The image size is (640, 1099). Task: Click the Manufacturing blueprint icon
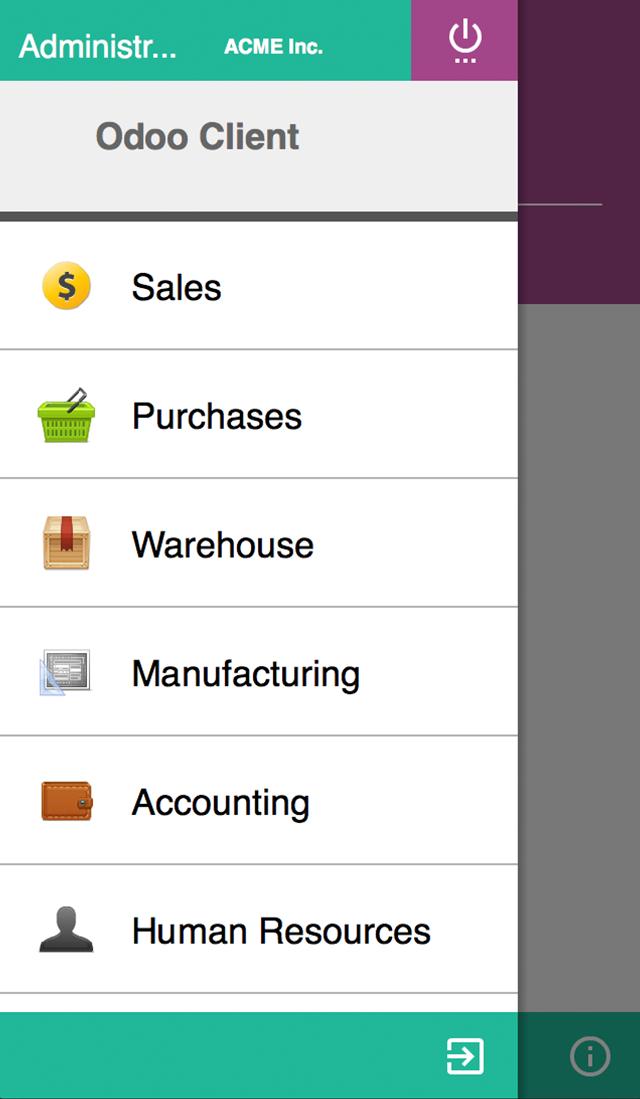[x=66, y=672]
